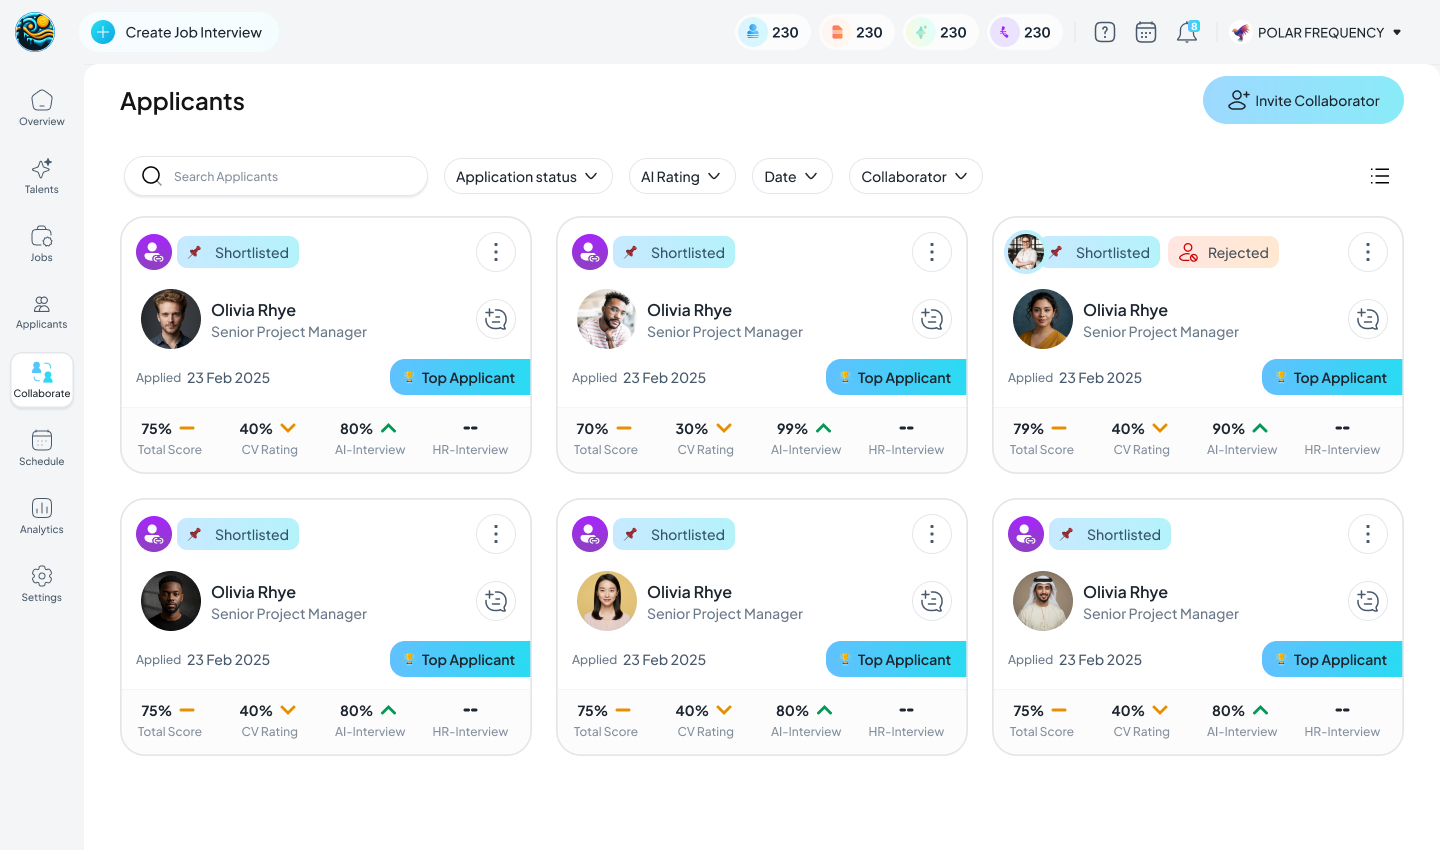Open the calendar icon in top bar
This screenshot has width=1440, height=850.
tap(1146, 32)
